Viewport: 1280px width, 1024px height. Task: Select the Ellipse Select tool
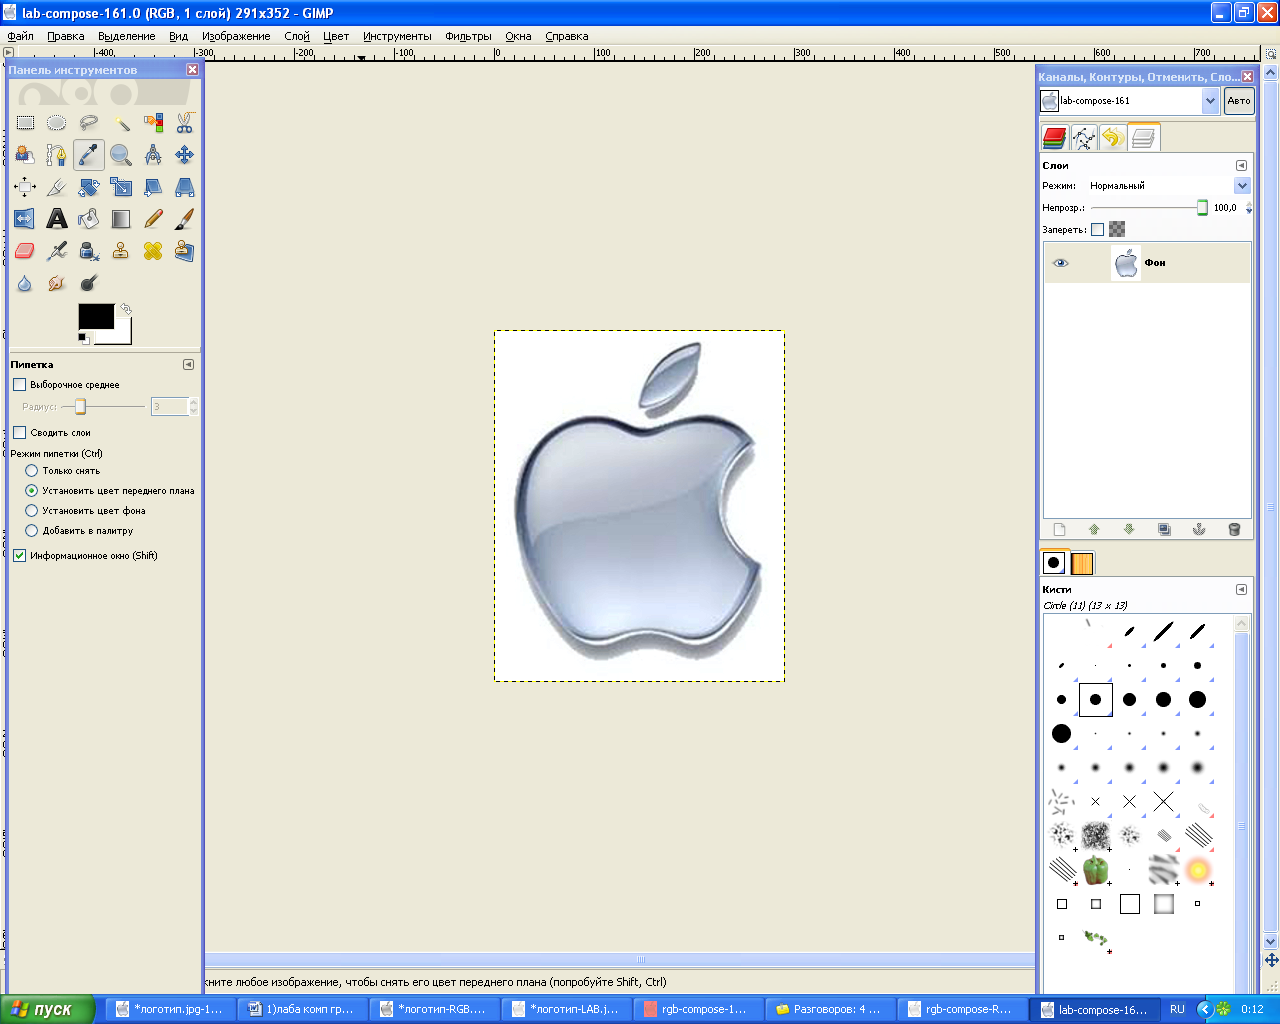click(57, 123)
